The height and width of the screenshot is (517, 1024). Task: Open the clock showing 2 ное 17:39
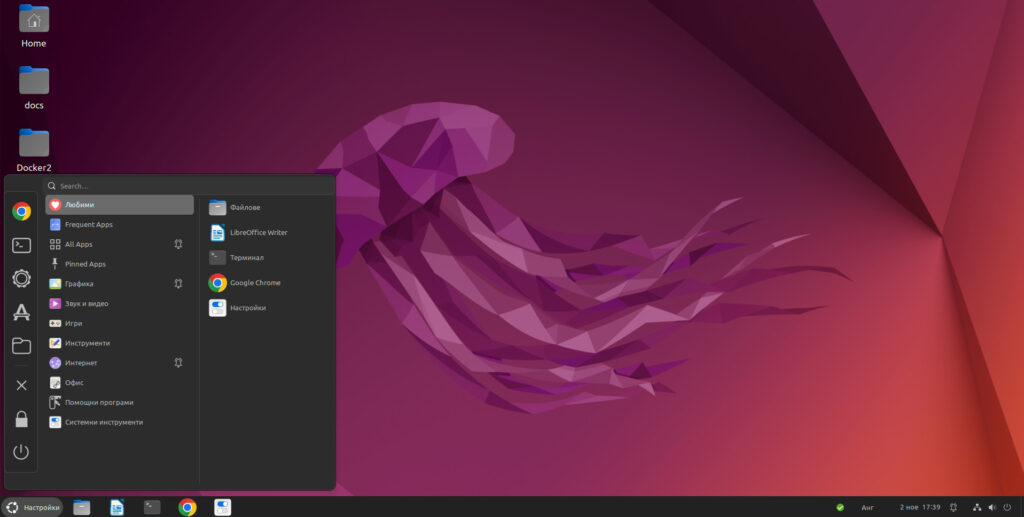tap(920, 507)
